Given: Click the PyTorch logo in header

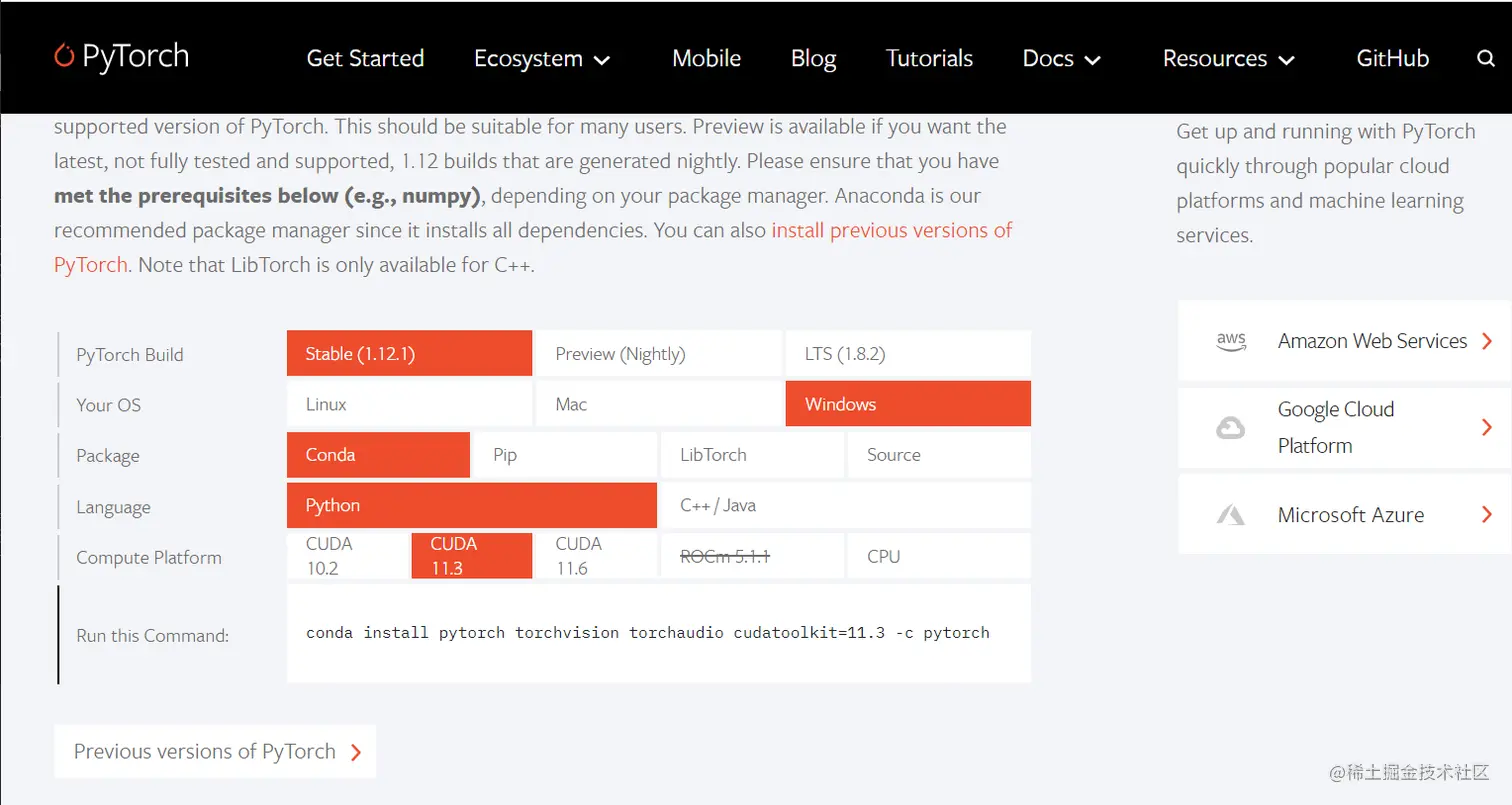Looking at the screenshot, I should point(121,56).
